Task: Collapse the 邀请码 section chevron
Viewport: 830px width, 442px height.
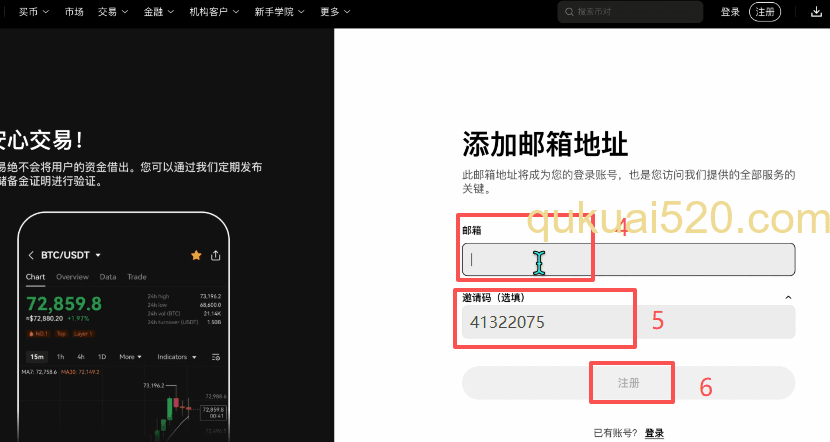Action: pos(788,297)
